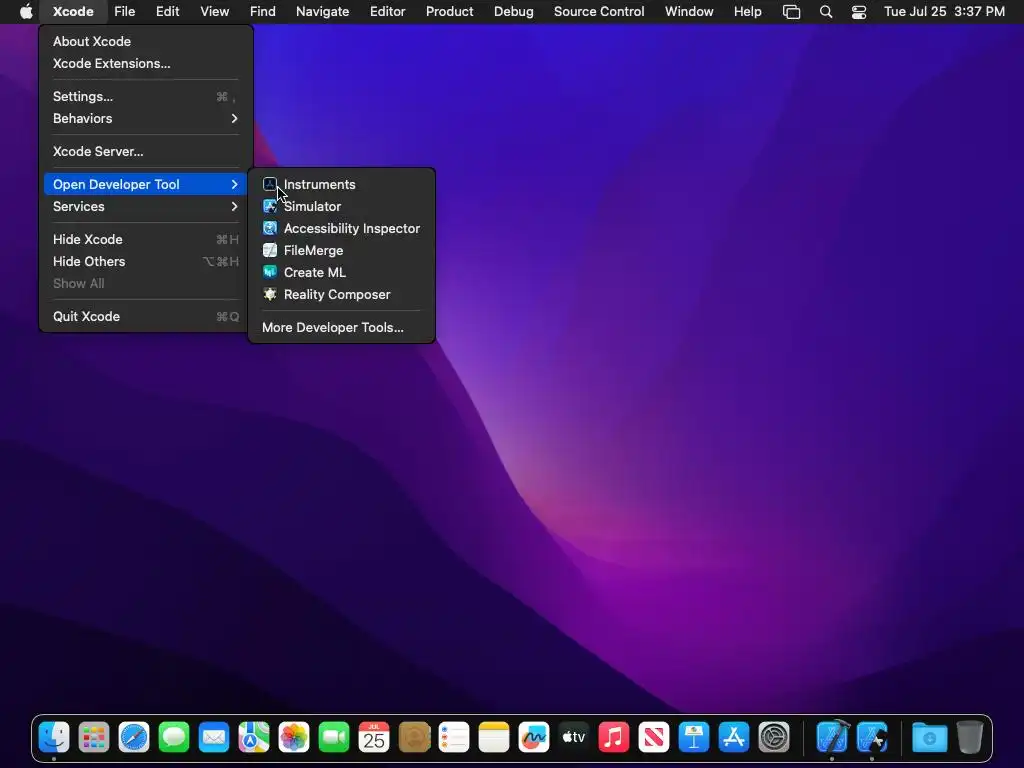Open System Settings from the Dock

[x=774, y=738]
